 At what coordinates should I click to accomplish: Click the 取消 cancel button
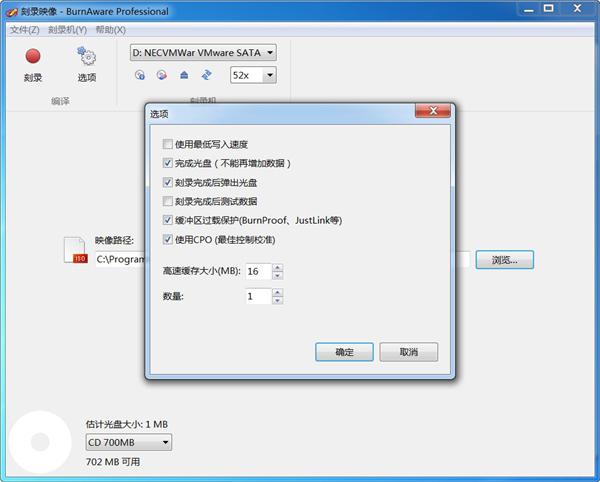[409, 352]
